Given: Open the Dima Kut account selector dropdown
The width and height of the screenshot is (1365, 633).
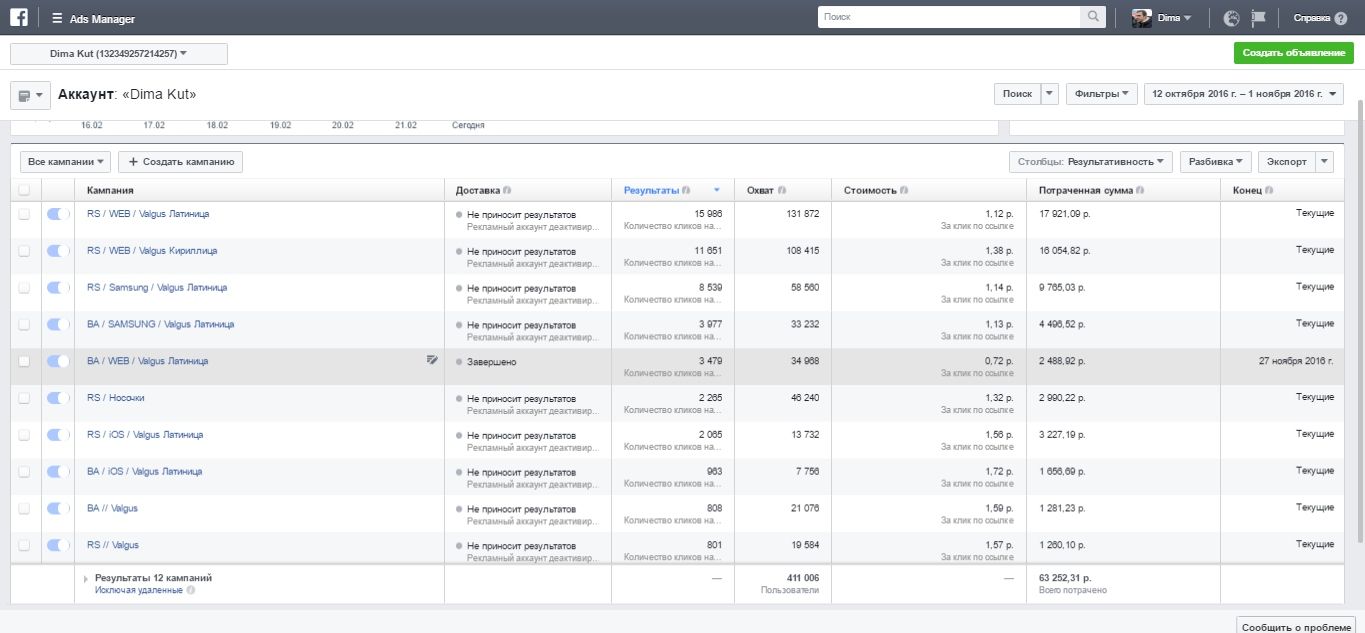Looking at the screenshot, I should point(119,54).
